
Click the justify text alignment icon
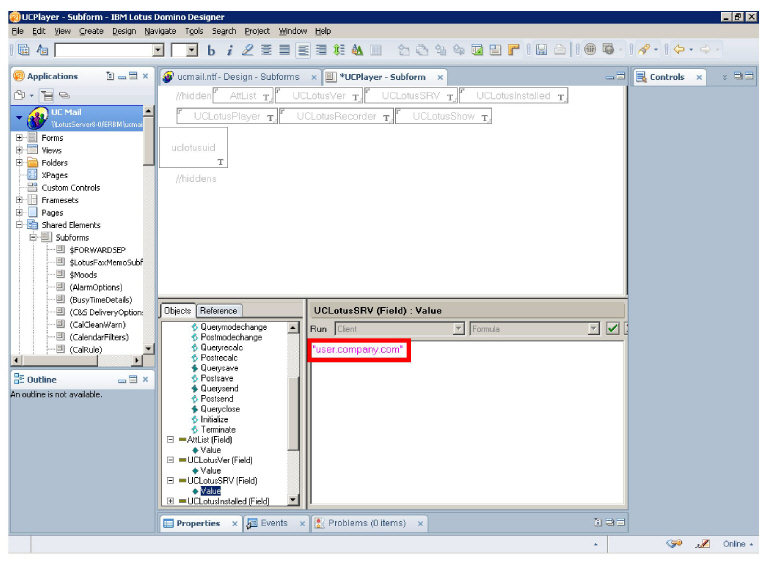click(x=285, y=50)
